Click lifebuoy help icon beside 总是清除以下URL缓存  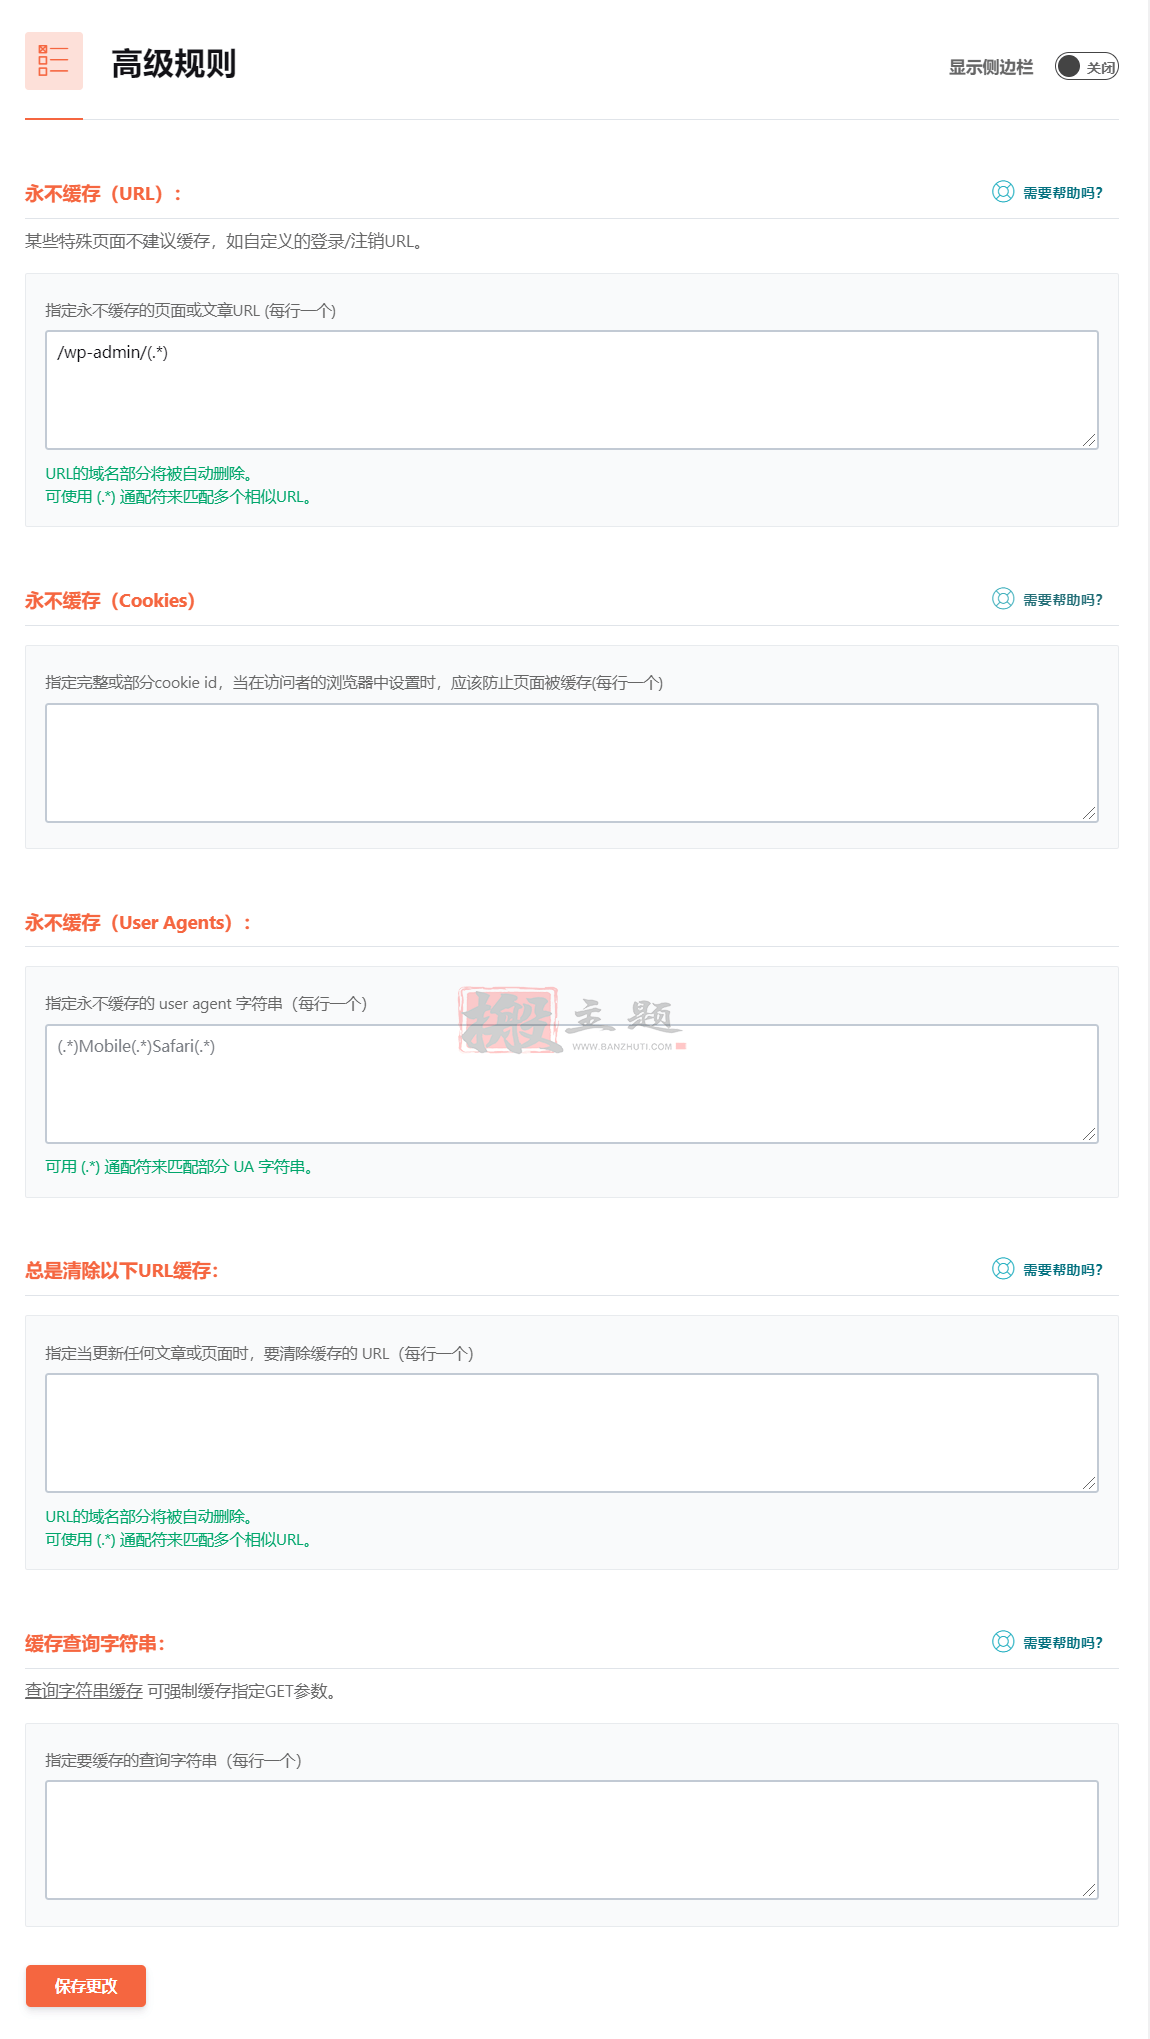click(x=1003, y=1269)
